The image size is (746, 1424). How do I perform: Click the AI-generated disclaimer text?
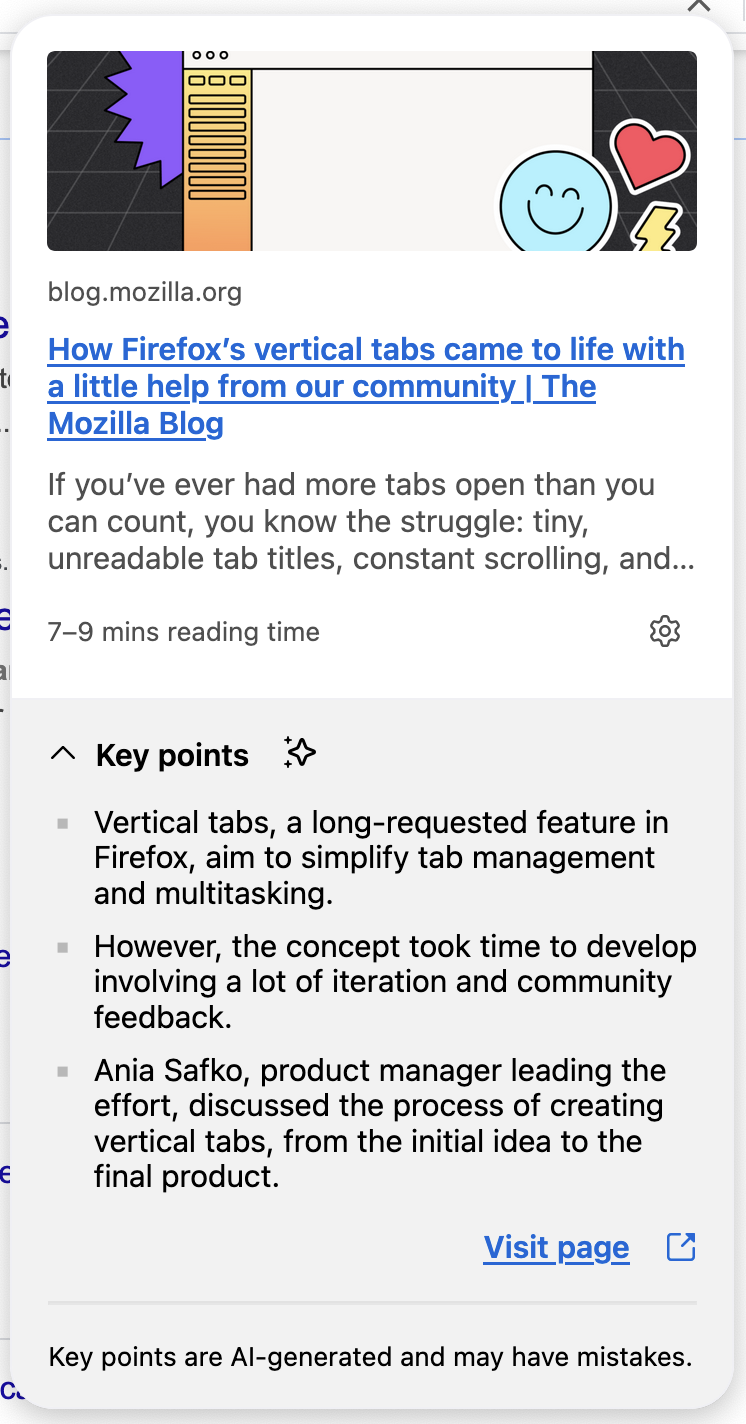click(x=370, y=1356)
